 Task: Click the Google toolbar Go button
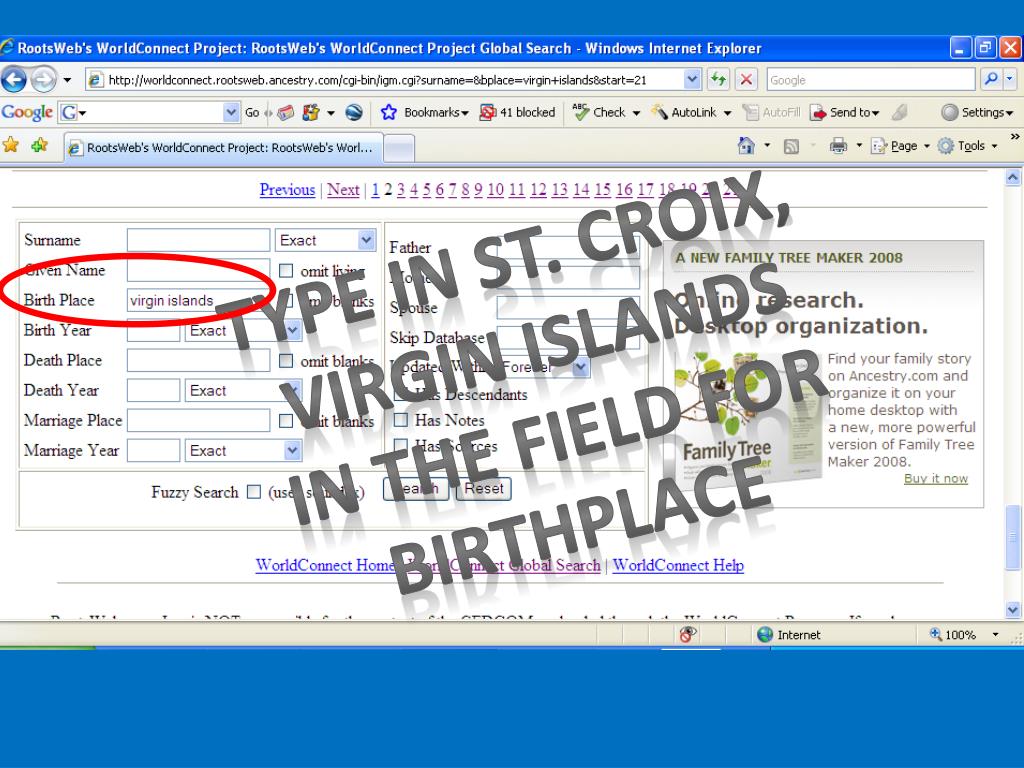[x=252, y=112]
